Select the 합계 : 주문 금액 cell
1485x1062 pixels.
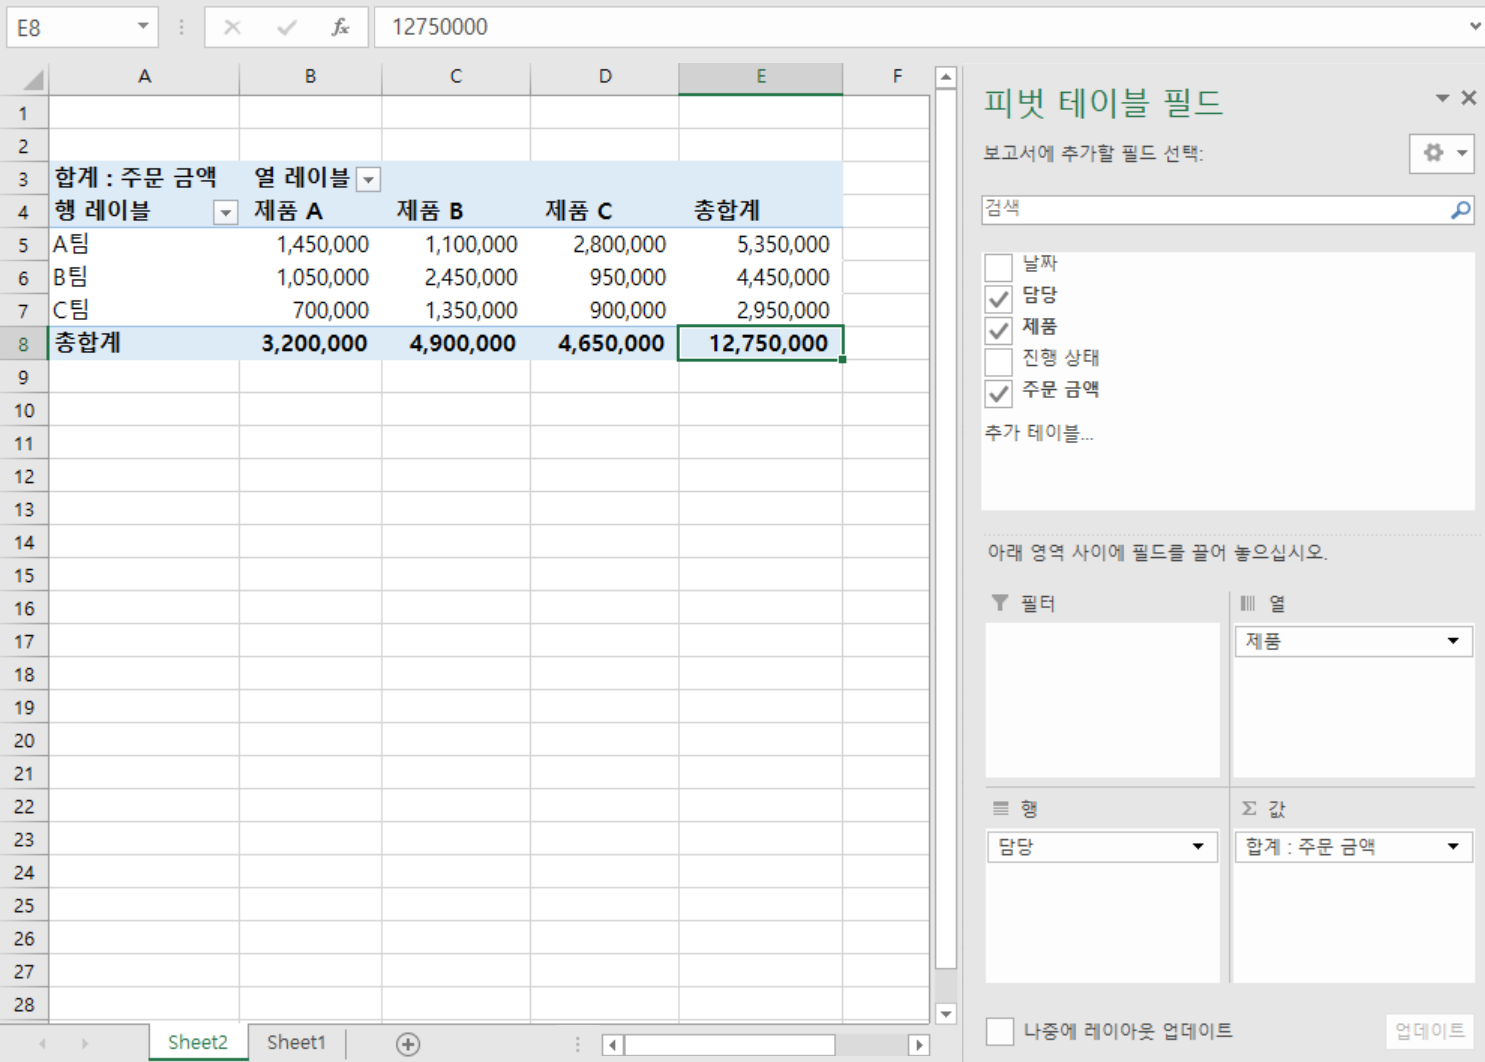144,179
